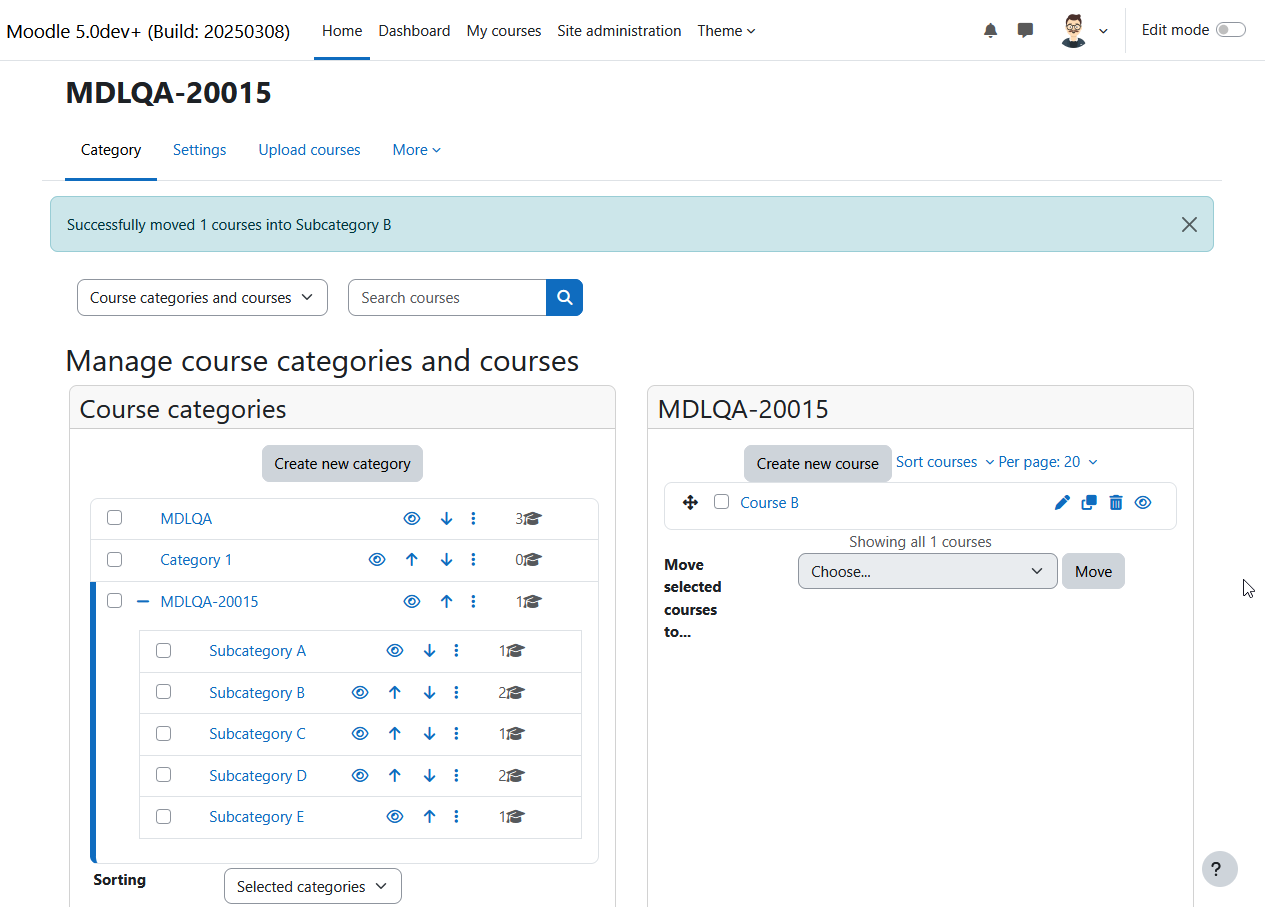This screenshot has height=907, width=1265.
Task: Grab the Course B move handle
Action: 690,502
